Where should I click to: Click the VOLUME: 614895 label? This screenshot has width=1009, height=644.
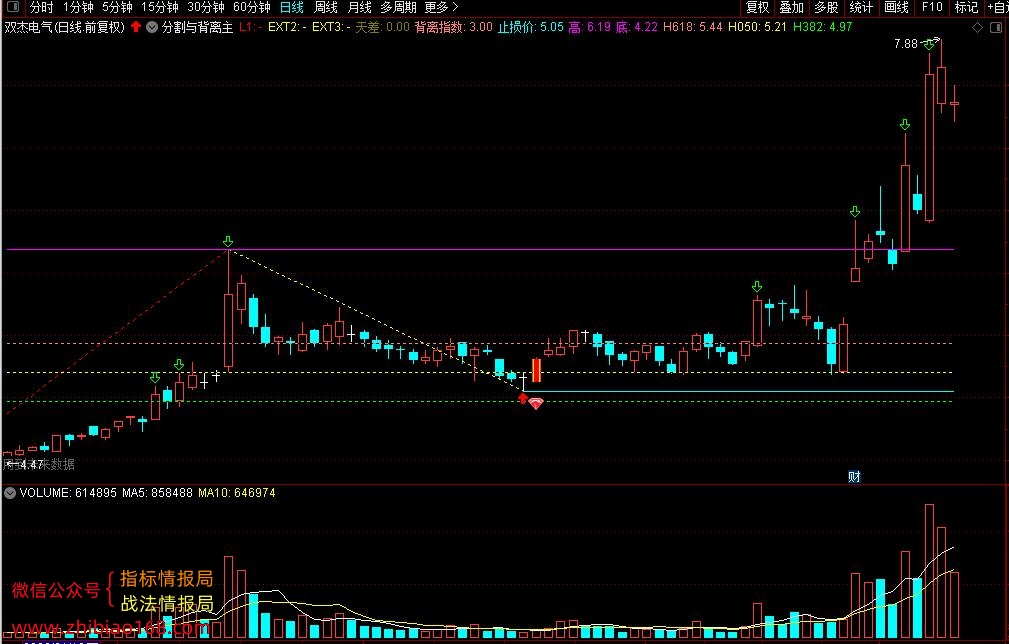[68, 493]
